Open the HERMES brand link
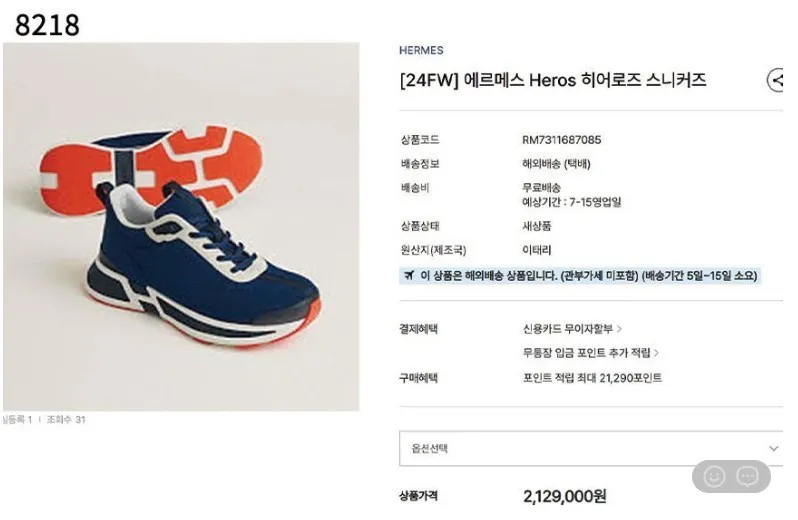Image resolution: width=798 pixels, height=520 pixels. coord(421,50)
